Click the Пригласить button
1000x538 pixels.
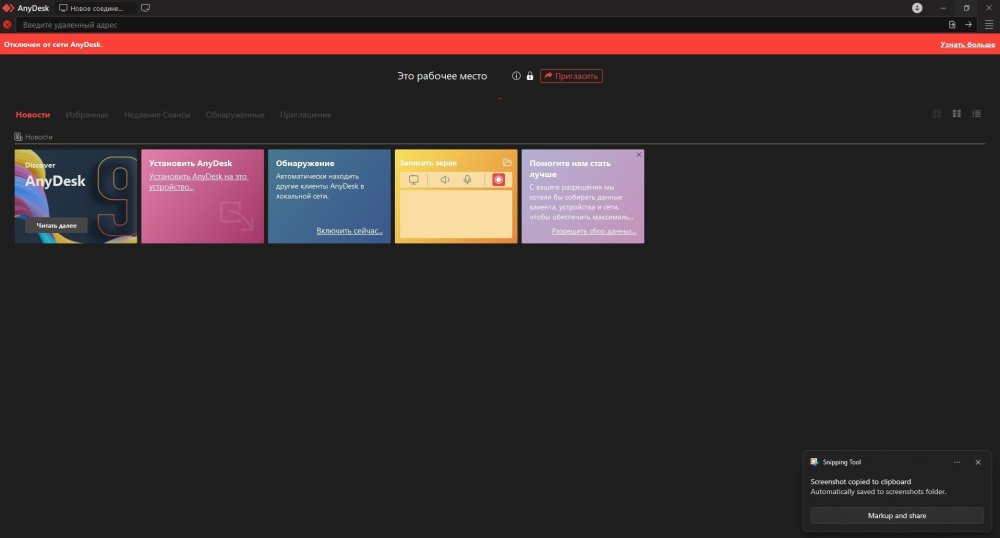pos(571,76)
